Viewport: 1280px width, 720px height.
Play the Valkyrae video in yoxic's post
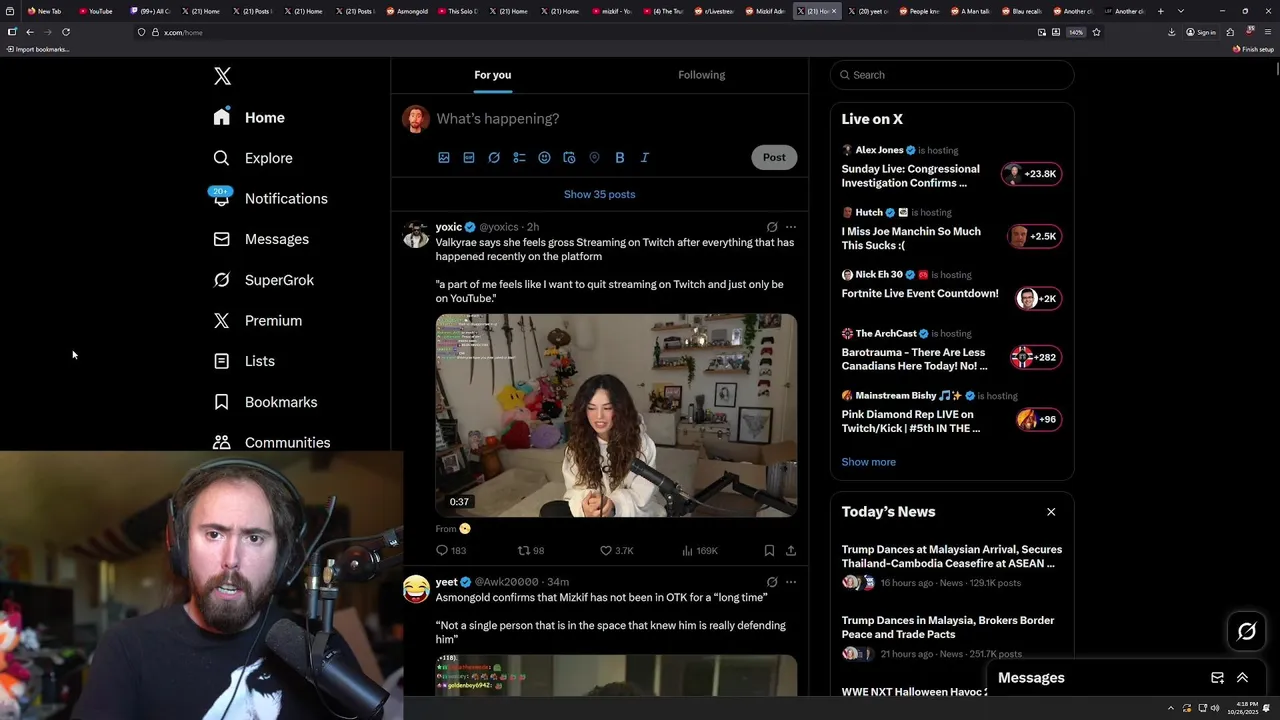(x=616, y=415)
